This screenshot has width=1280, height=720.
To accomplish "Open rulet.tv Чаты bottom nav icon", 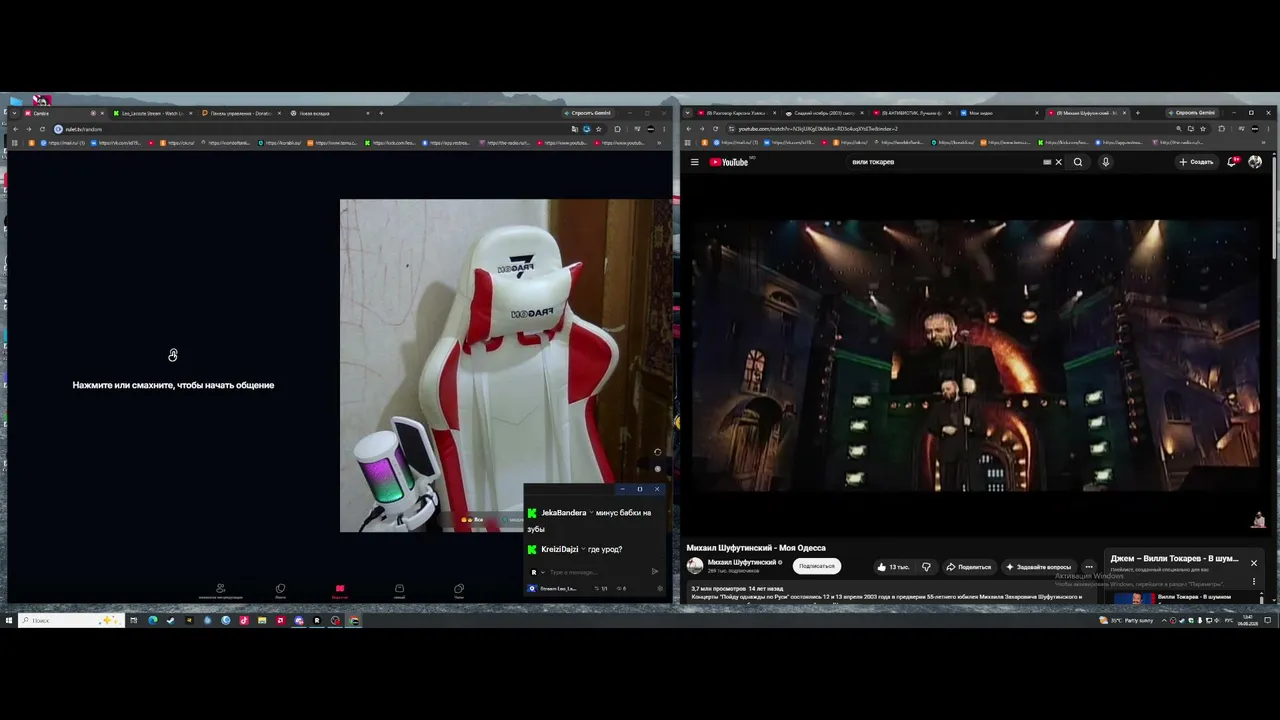I will [459, 591].
